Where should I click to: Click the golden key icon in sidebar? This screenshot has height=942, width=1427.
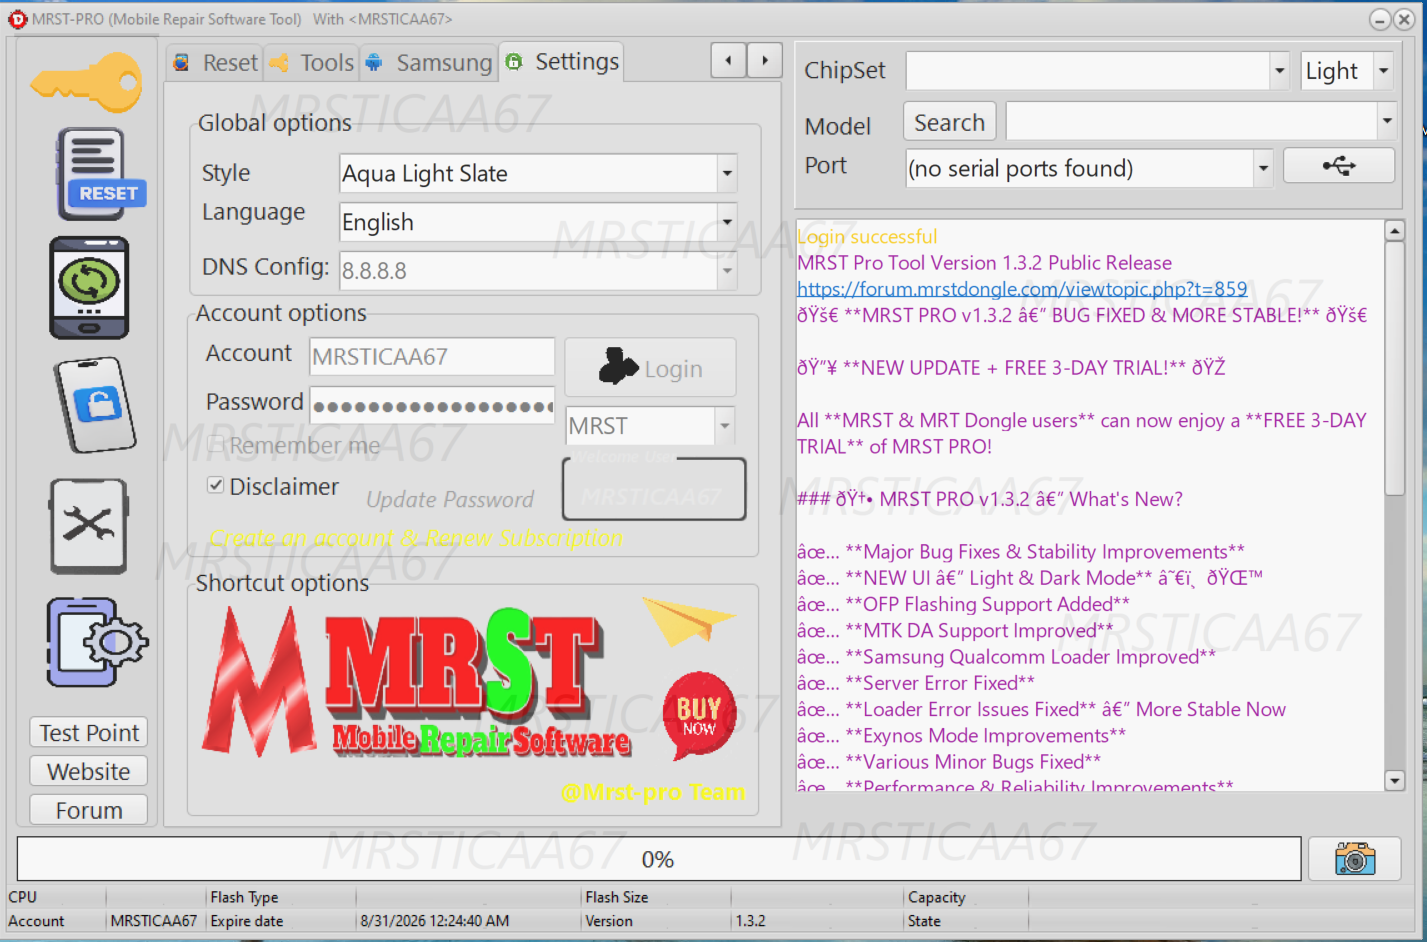(x=87, y=81)
